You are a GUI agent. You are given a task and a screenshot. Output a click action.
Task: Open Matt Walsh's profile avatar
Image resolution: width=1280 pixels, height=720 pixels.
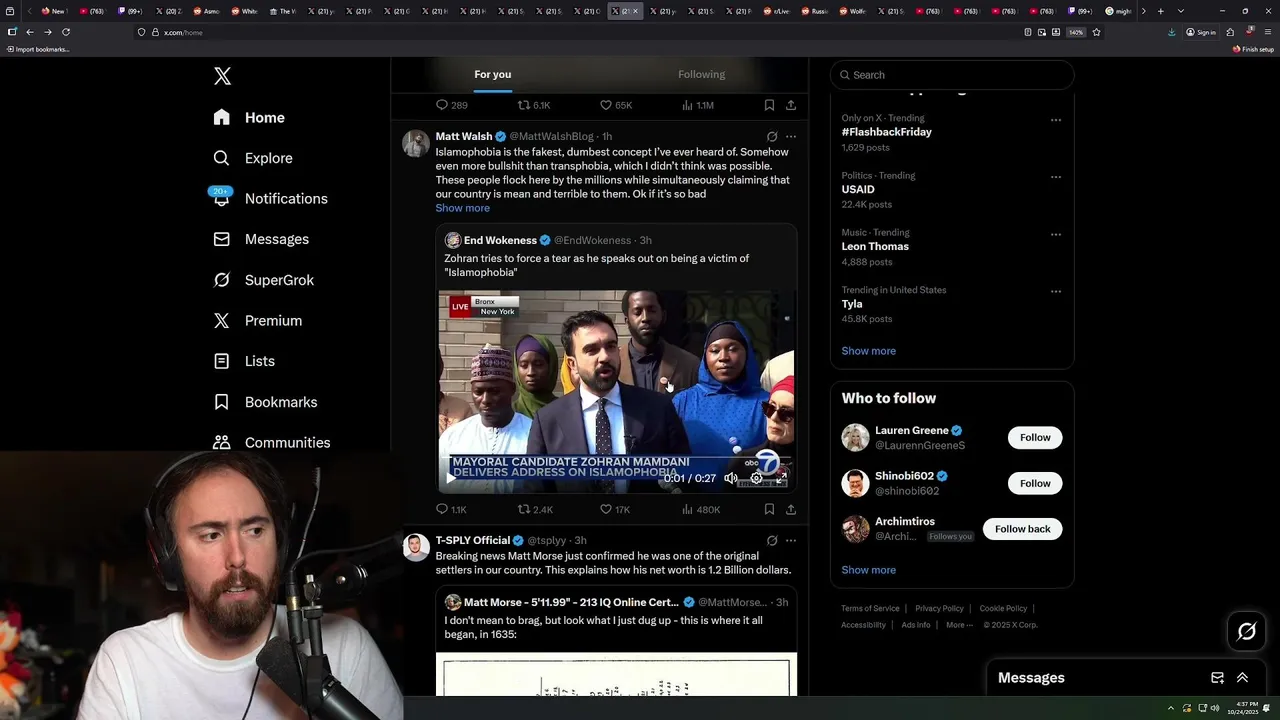click(x=416, y=144)
